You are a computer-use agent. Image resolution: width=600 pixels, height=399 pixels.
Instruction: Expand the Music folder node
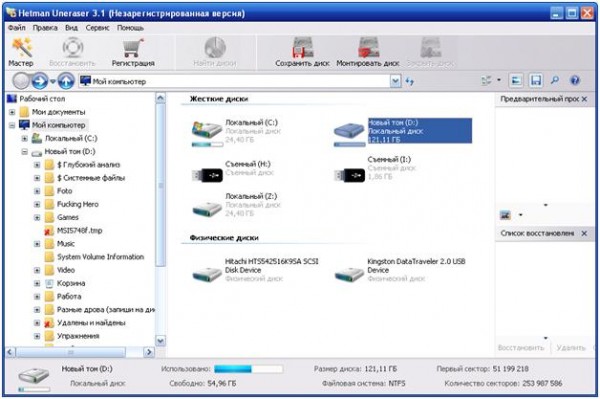click(x=37, y=244)
